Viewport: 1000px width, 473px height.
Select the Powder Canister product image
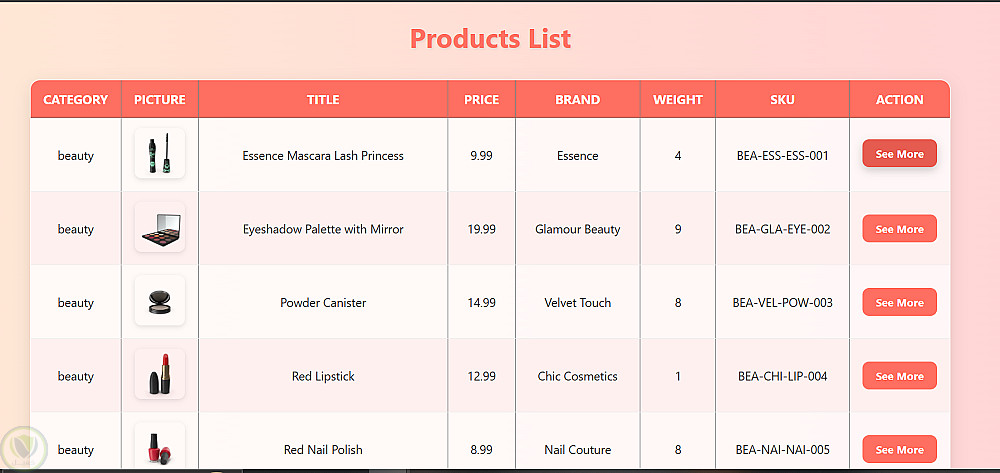(x=160, y=302)
